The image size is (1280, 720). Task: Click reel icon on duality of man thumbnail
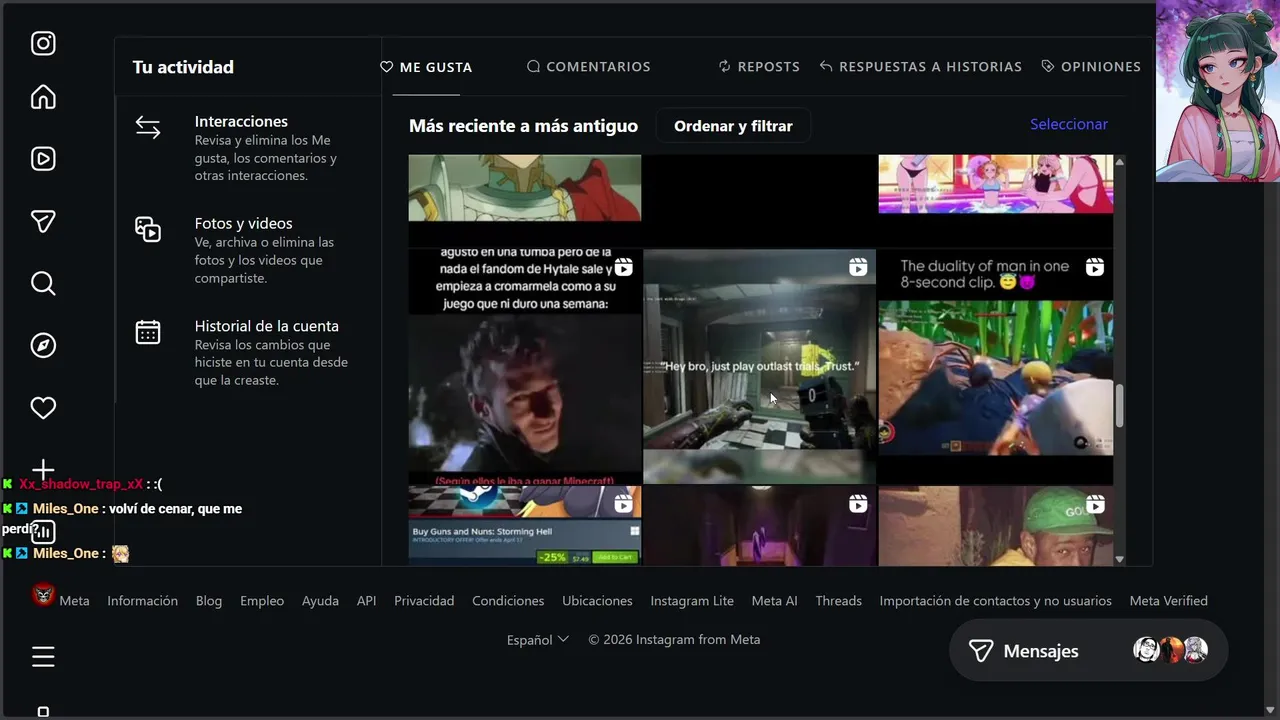1095,267
